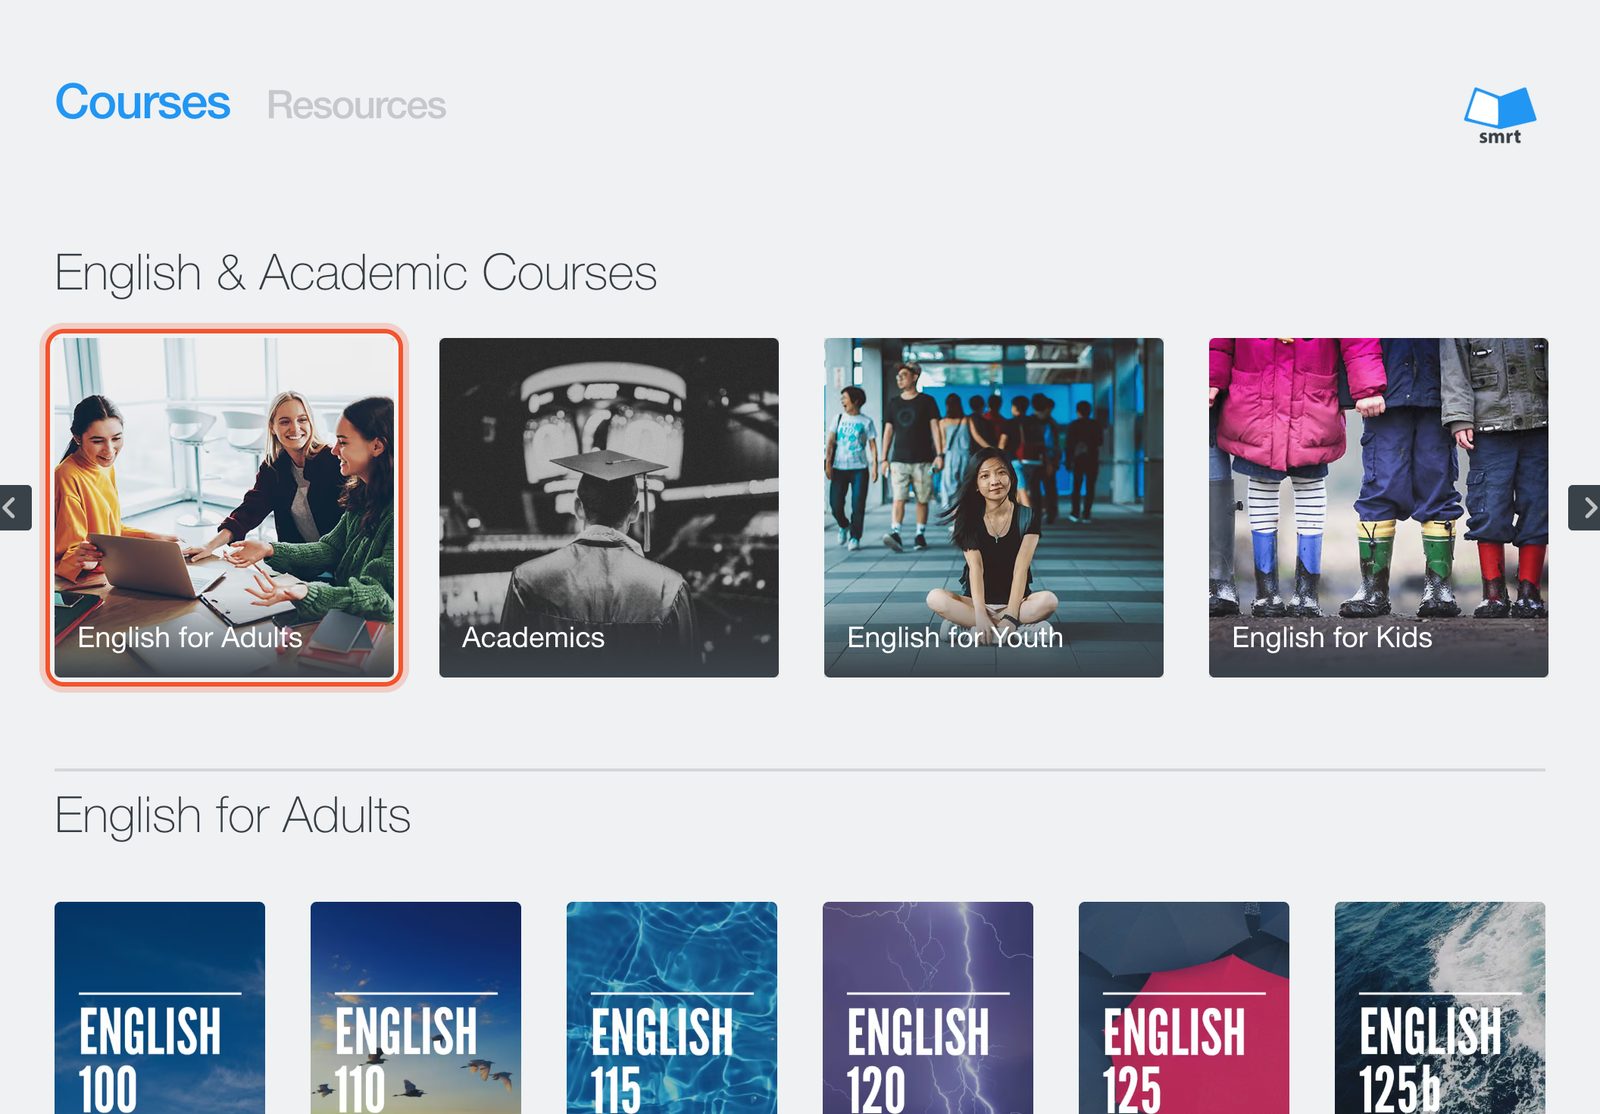Open the English 100 course
The image size is (1600, 1114).
pos(160,1008)
